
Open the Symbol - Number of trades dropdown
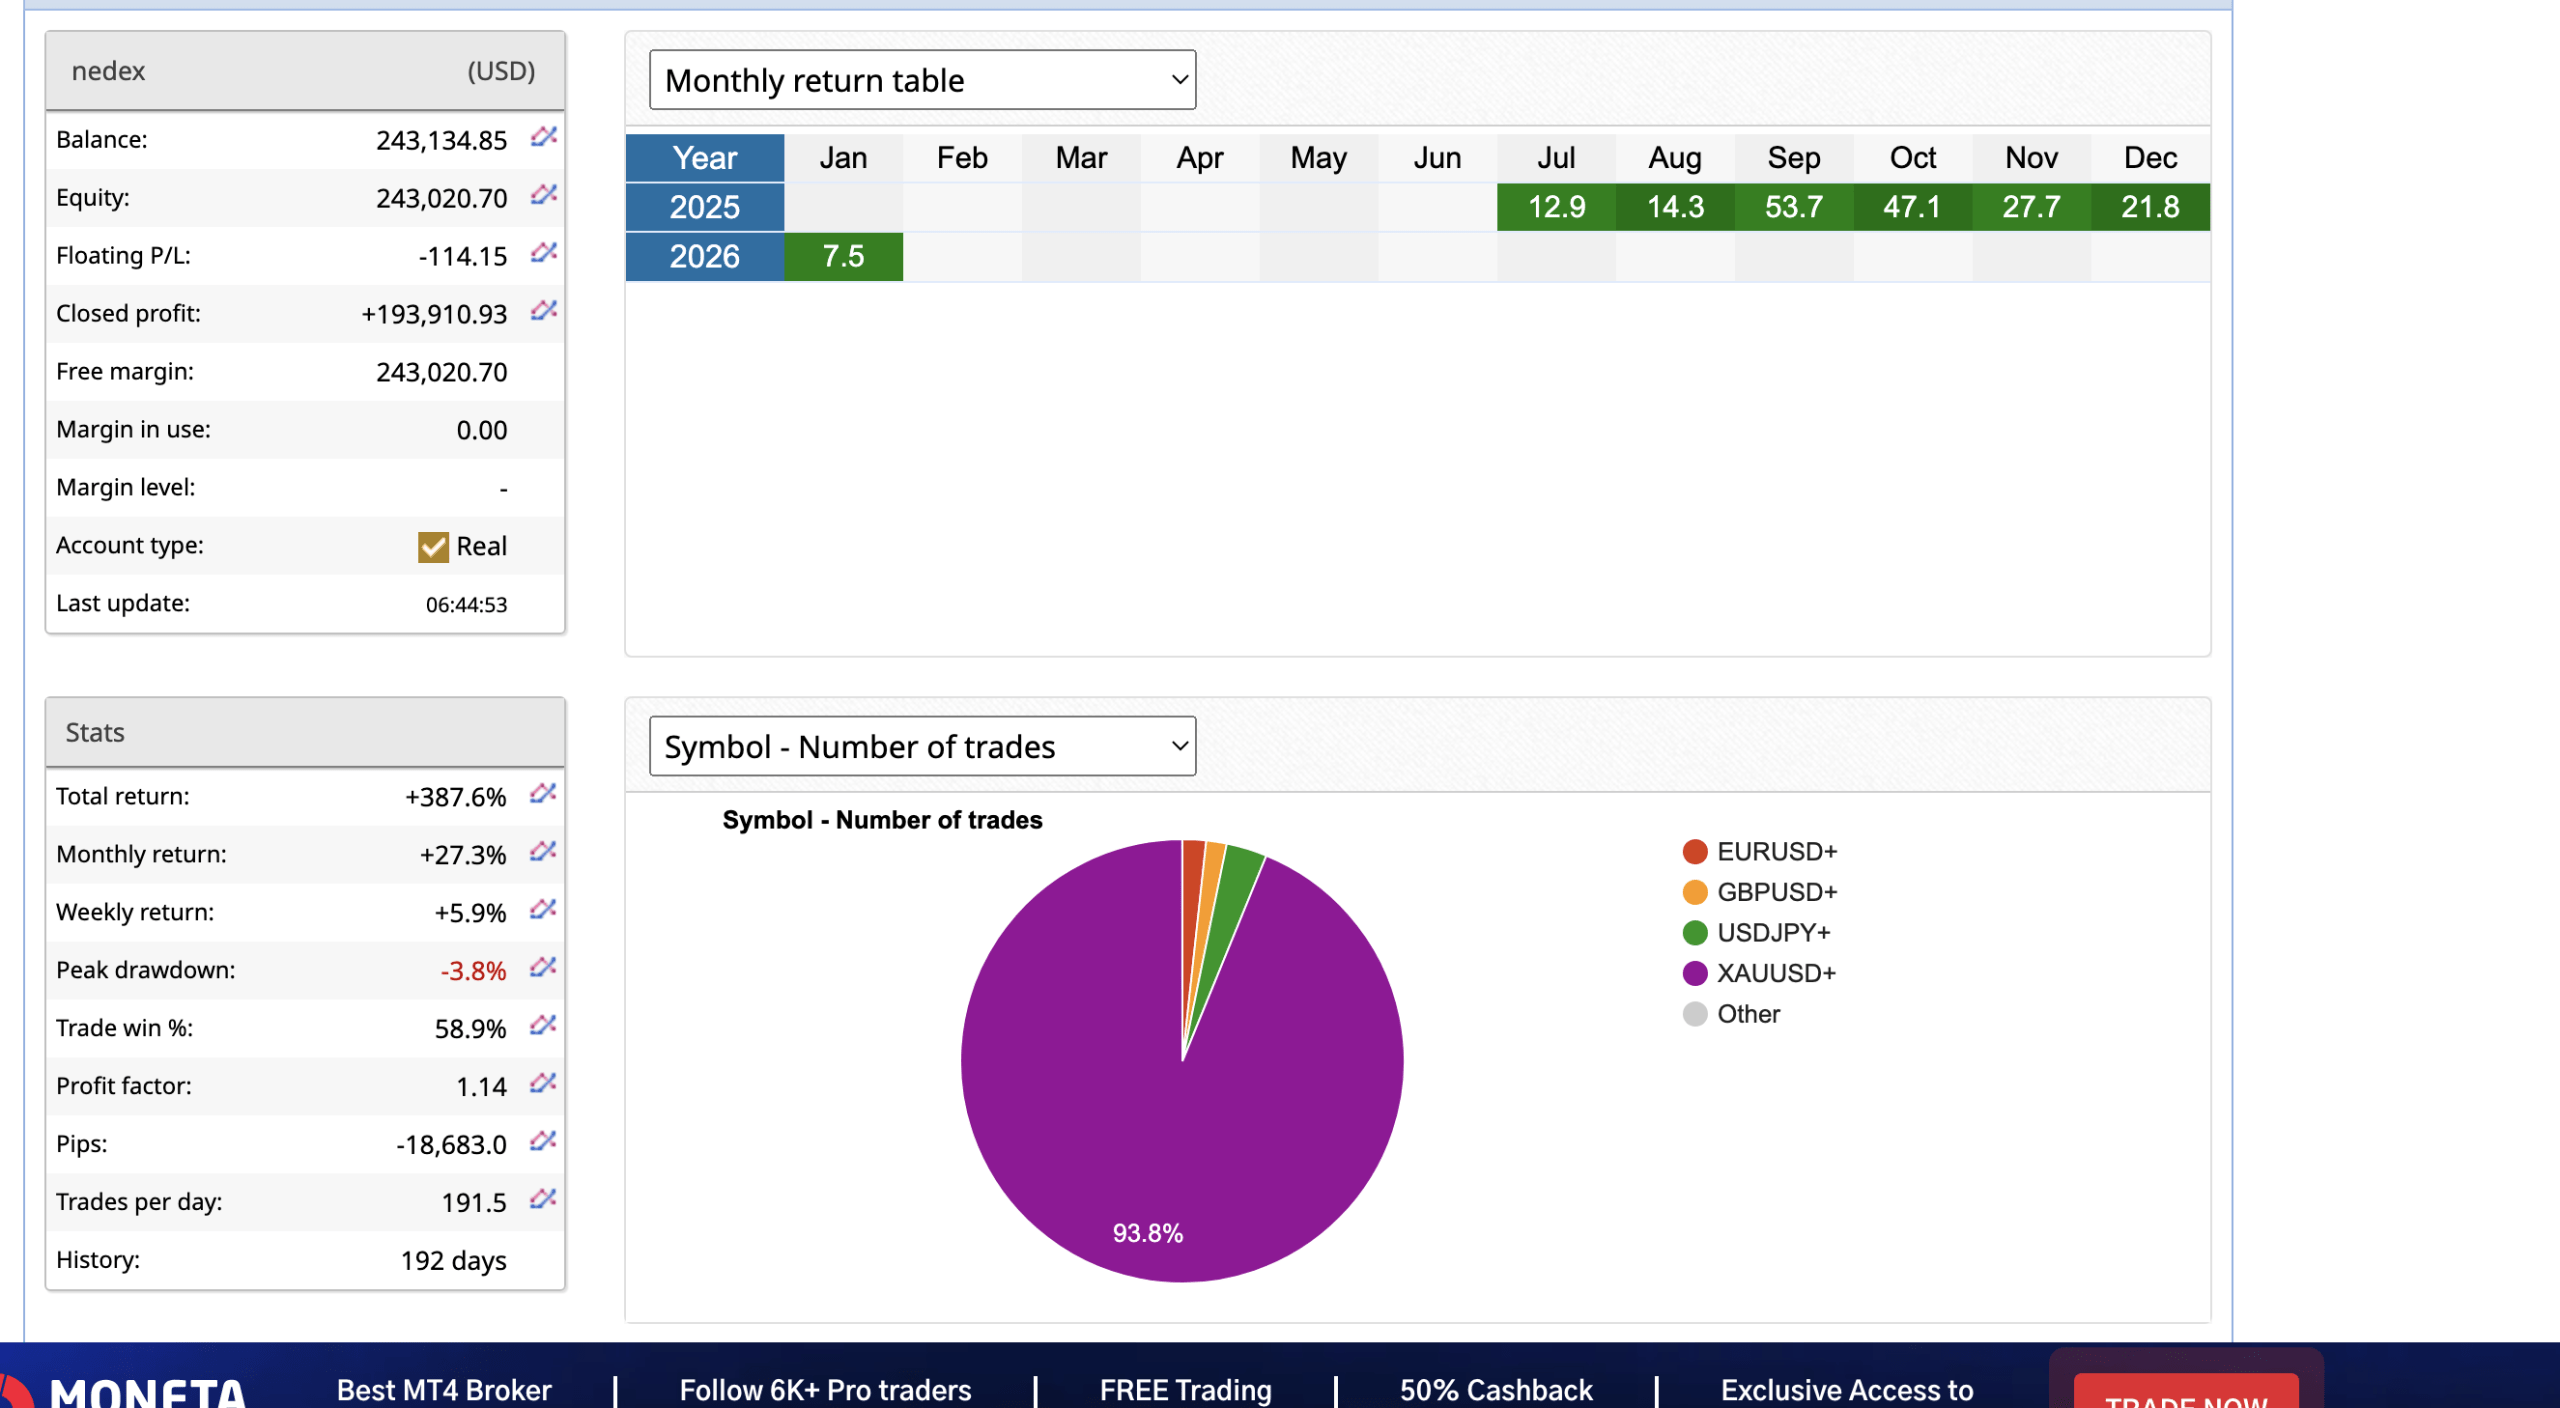click(921, 745)
